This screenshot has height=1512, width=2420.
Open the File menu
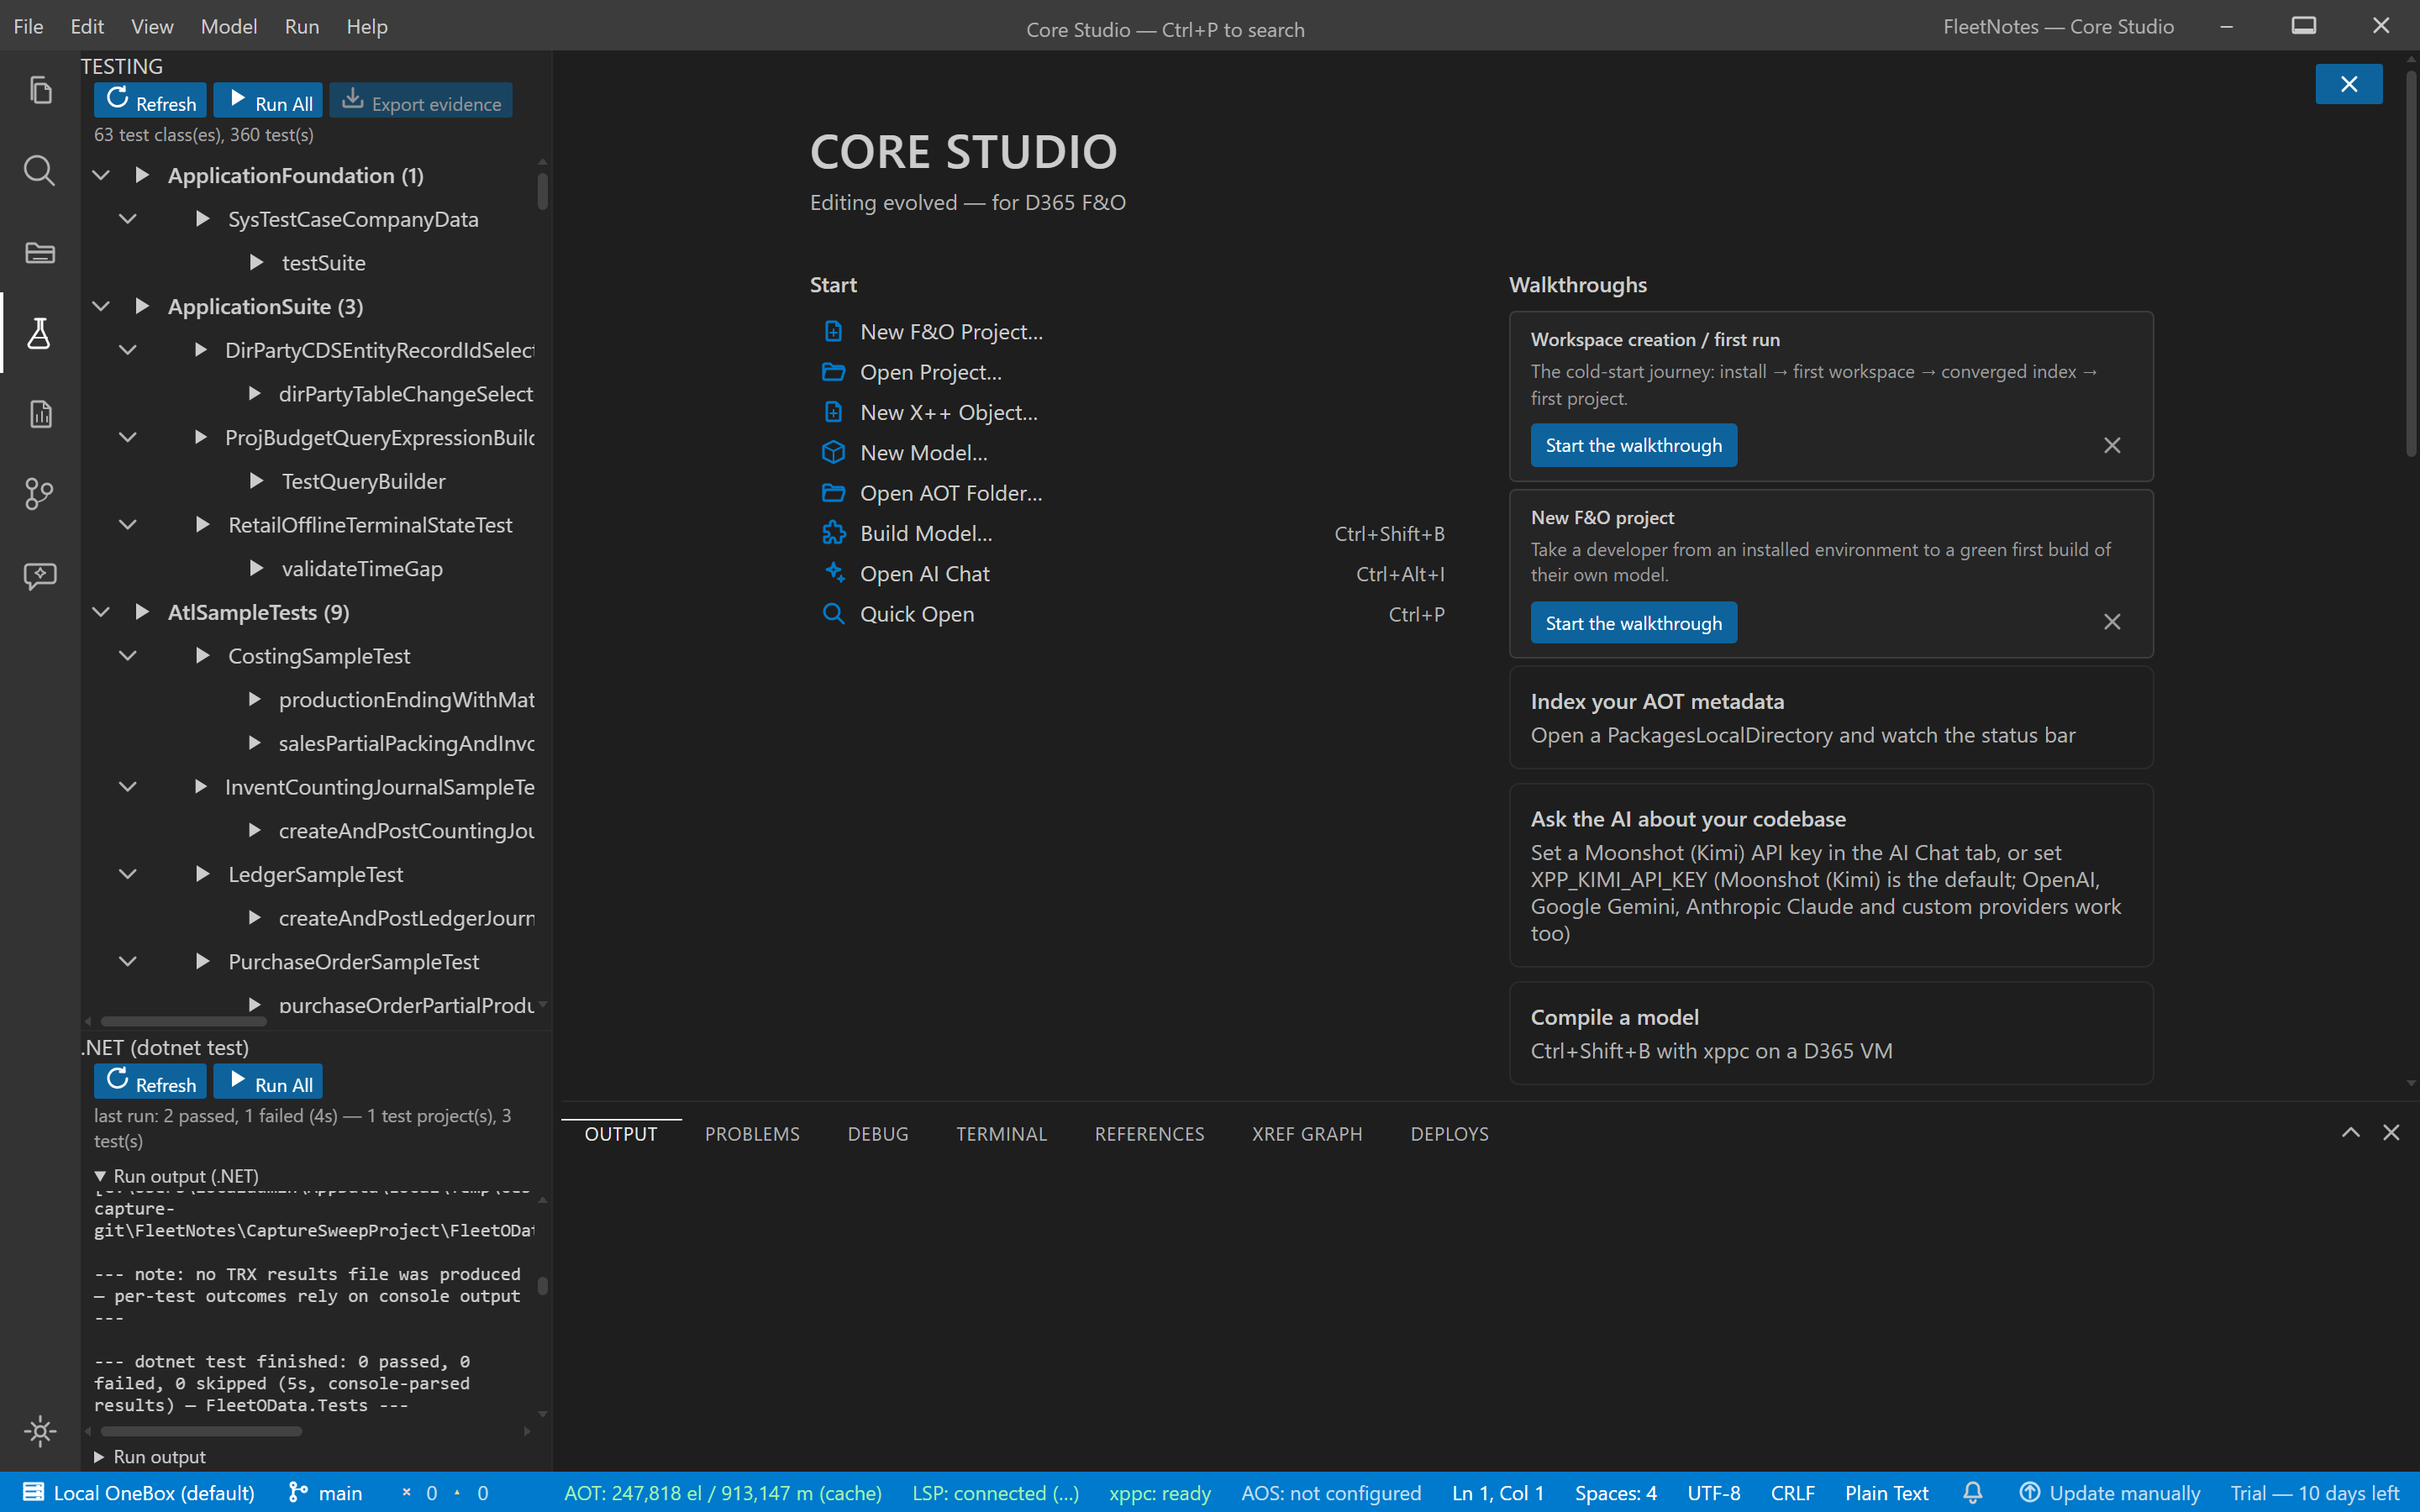click(x=28, y=26)
